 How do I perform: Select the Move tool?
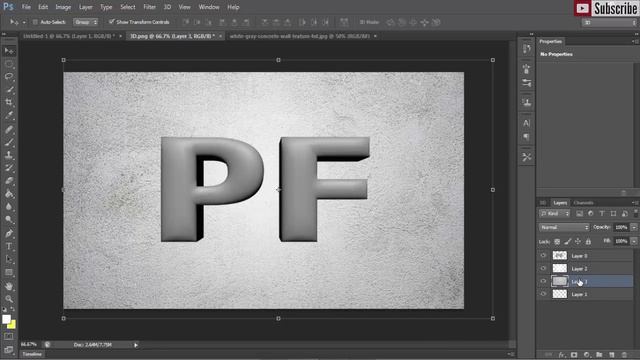[x=9, y=51]
